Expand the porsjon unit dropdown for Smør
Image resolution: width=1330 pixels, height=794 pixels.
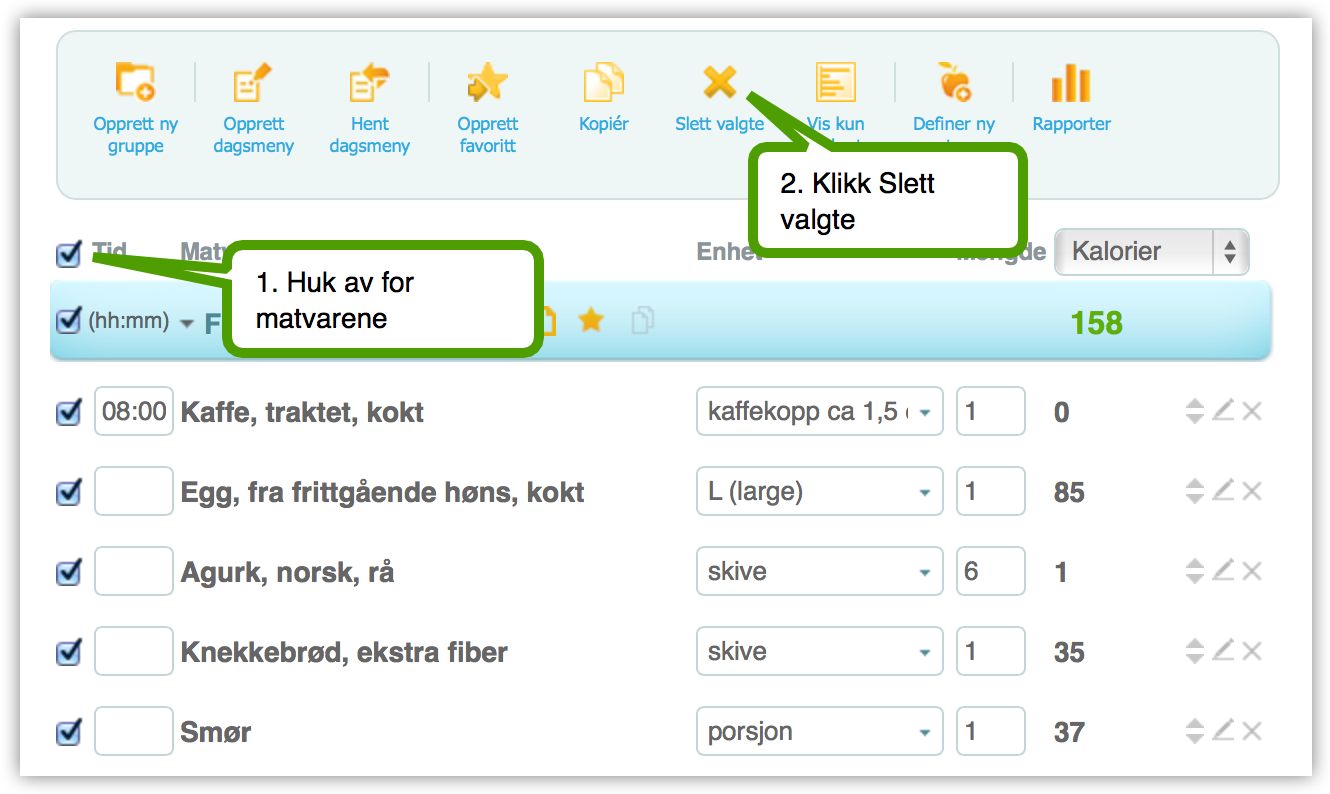(820, 732)
